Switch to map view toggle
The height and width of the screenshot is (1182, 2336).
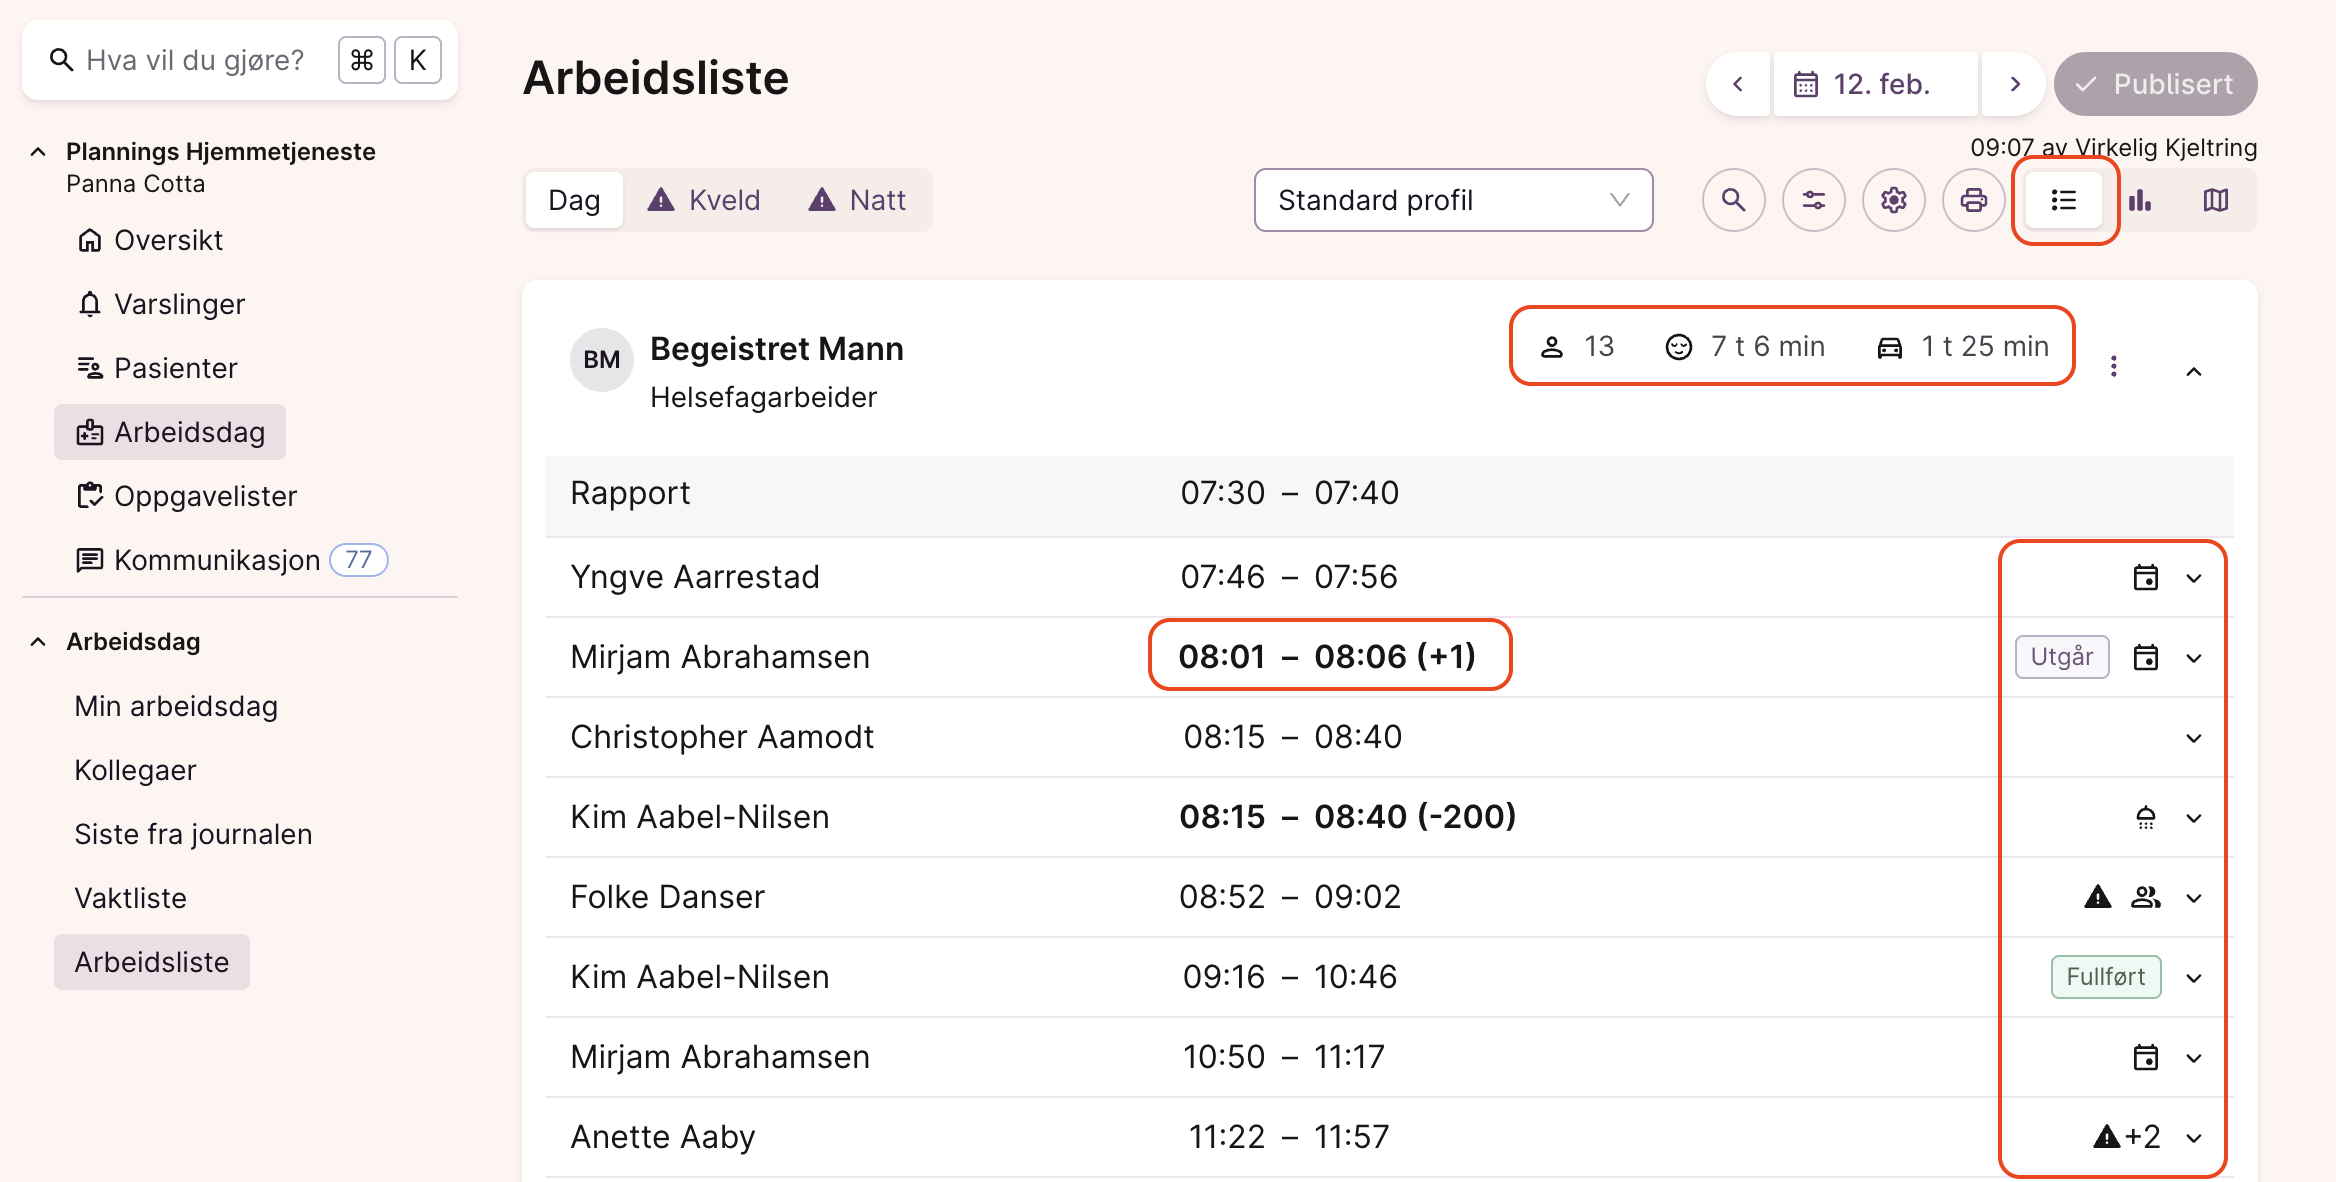[x=2216, y=200]
